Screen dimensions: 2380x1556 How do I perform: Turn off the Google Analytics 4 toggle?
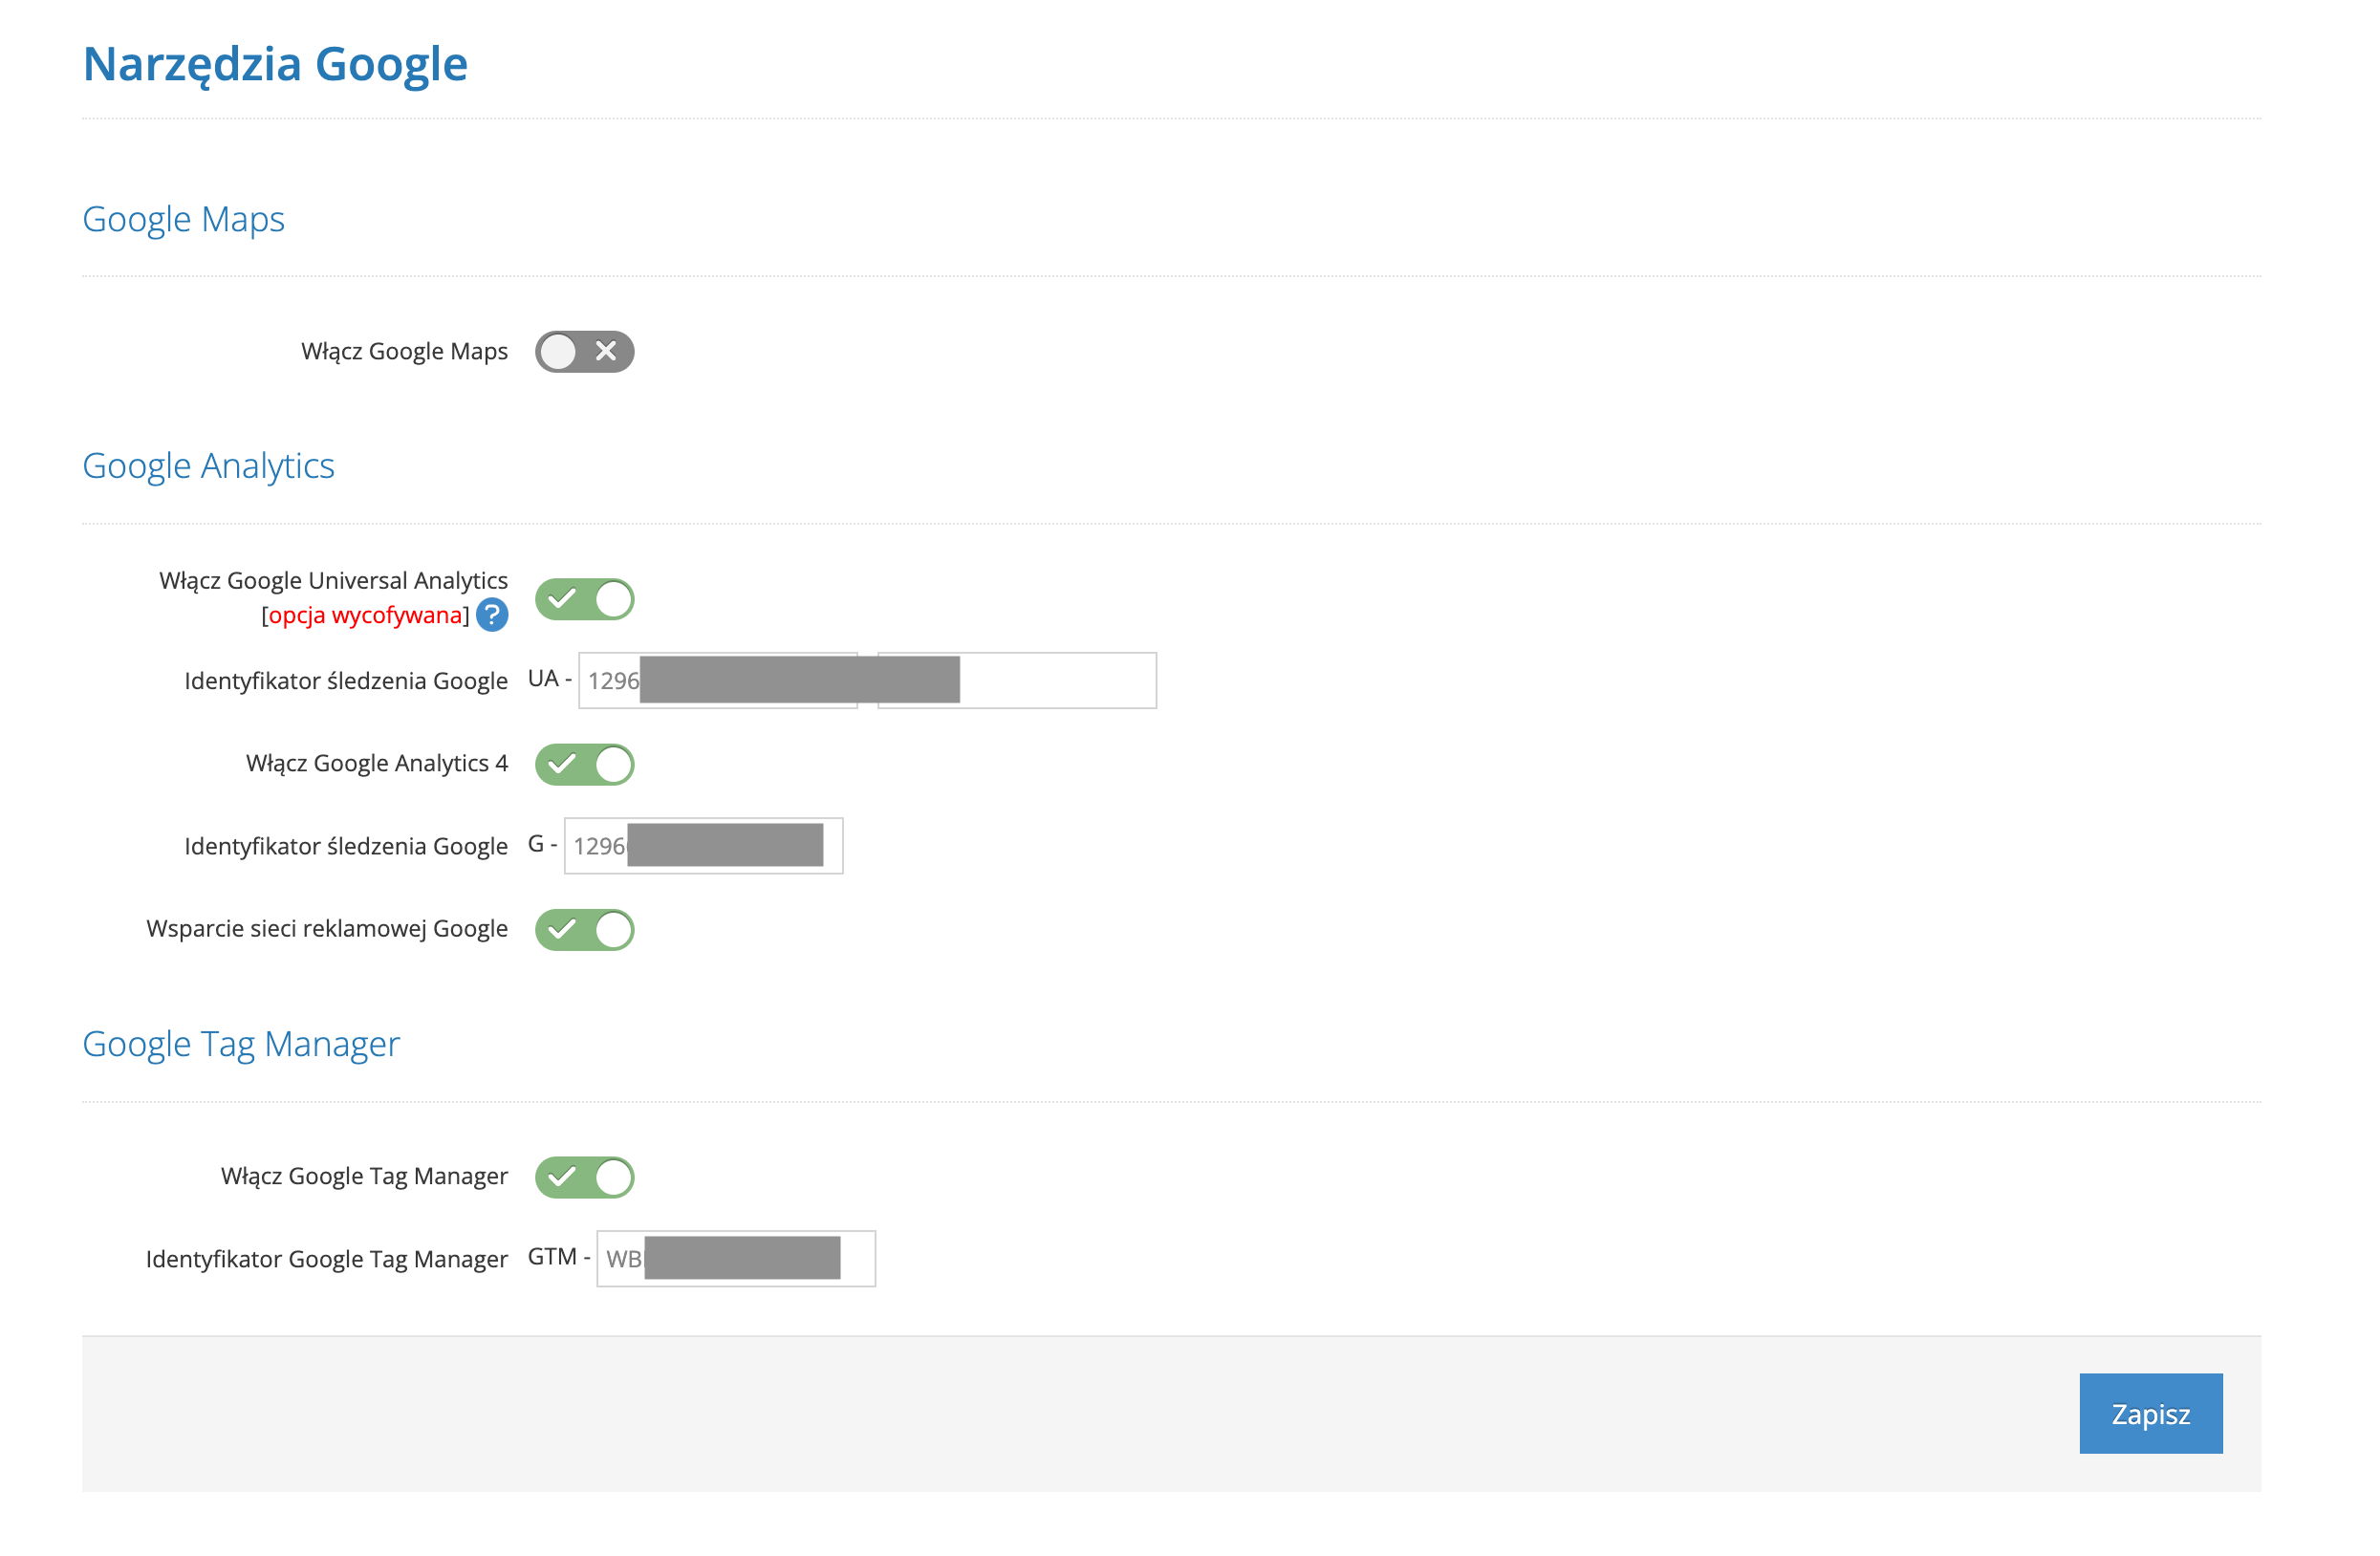pyautogui.click(x=584, y=764)
